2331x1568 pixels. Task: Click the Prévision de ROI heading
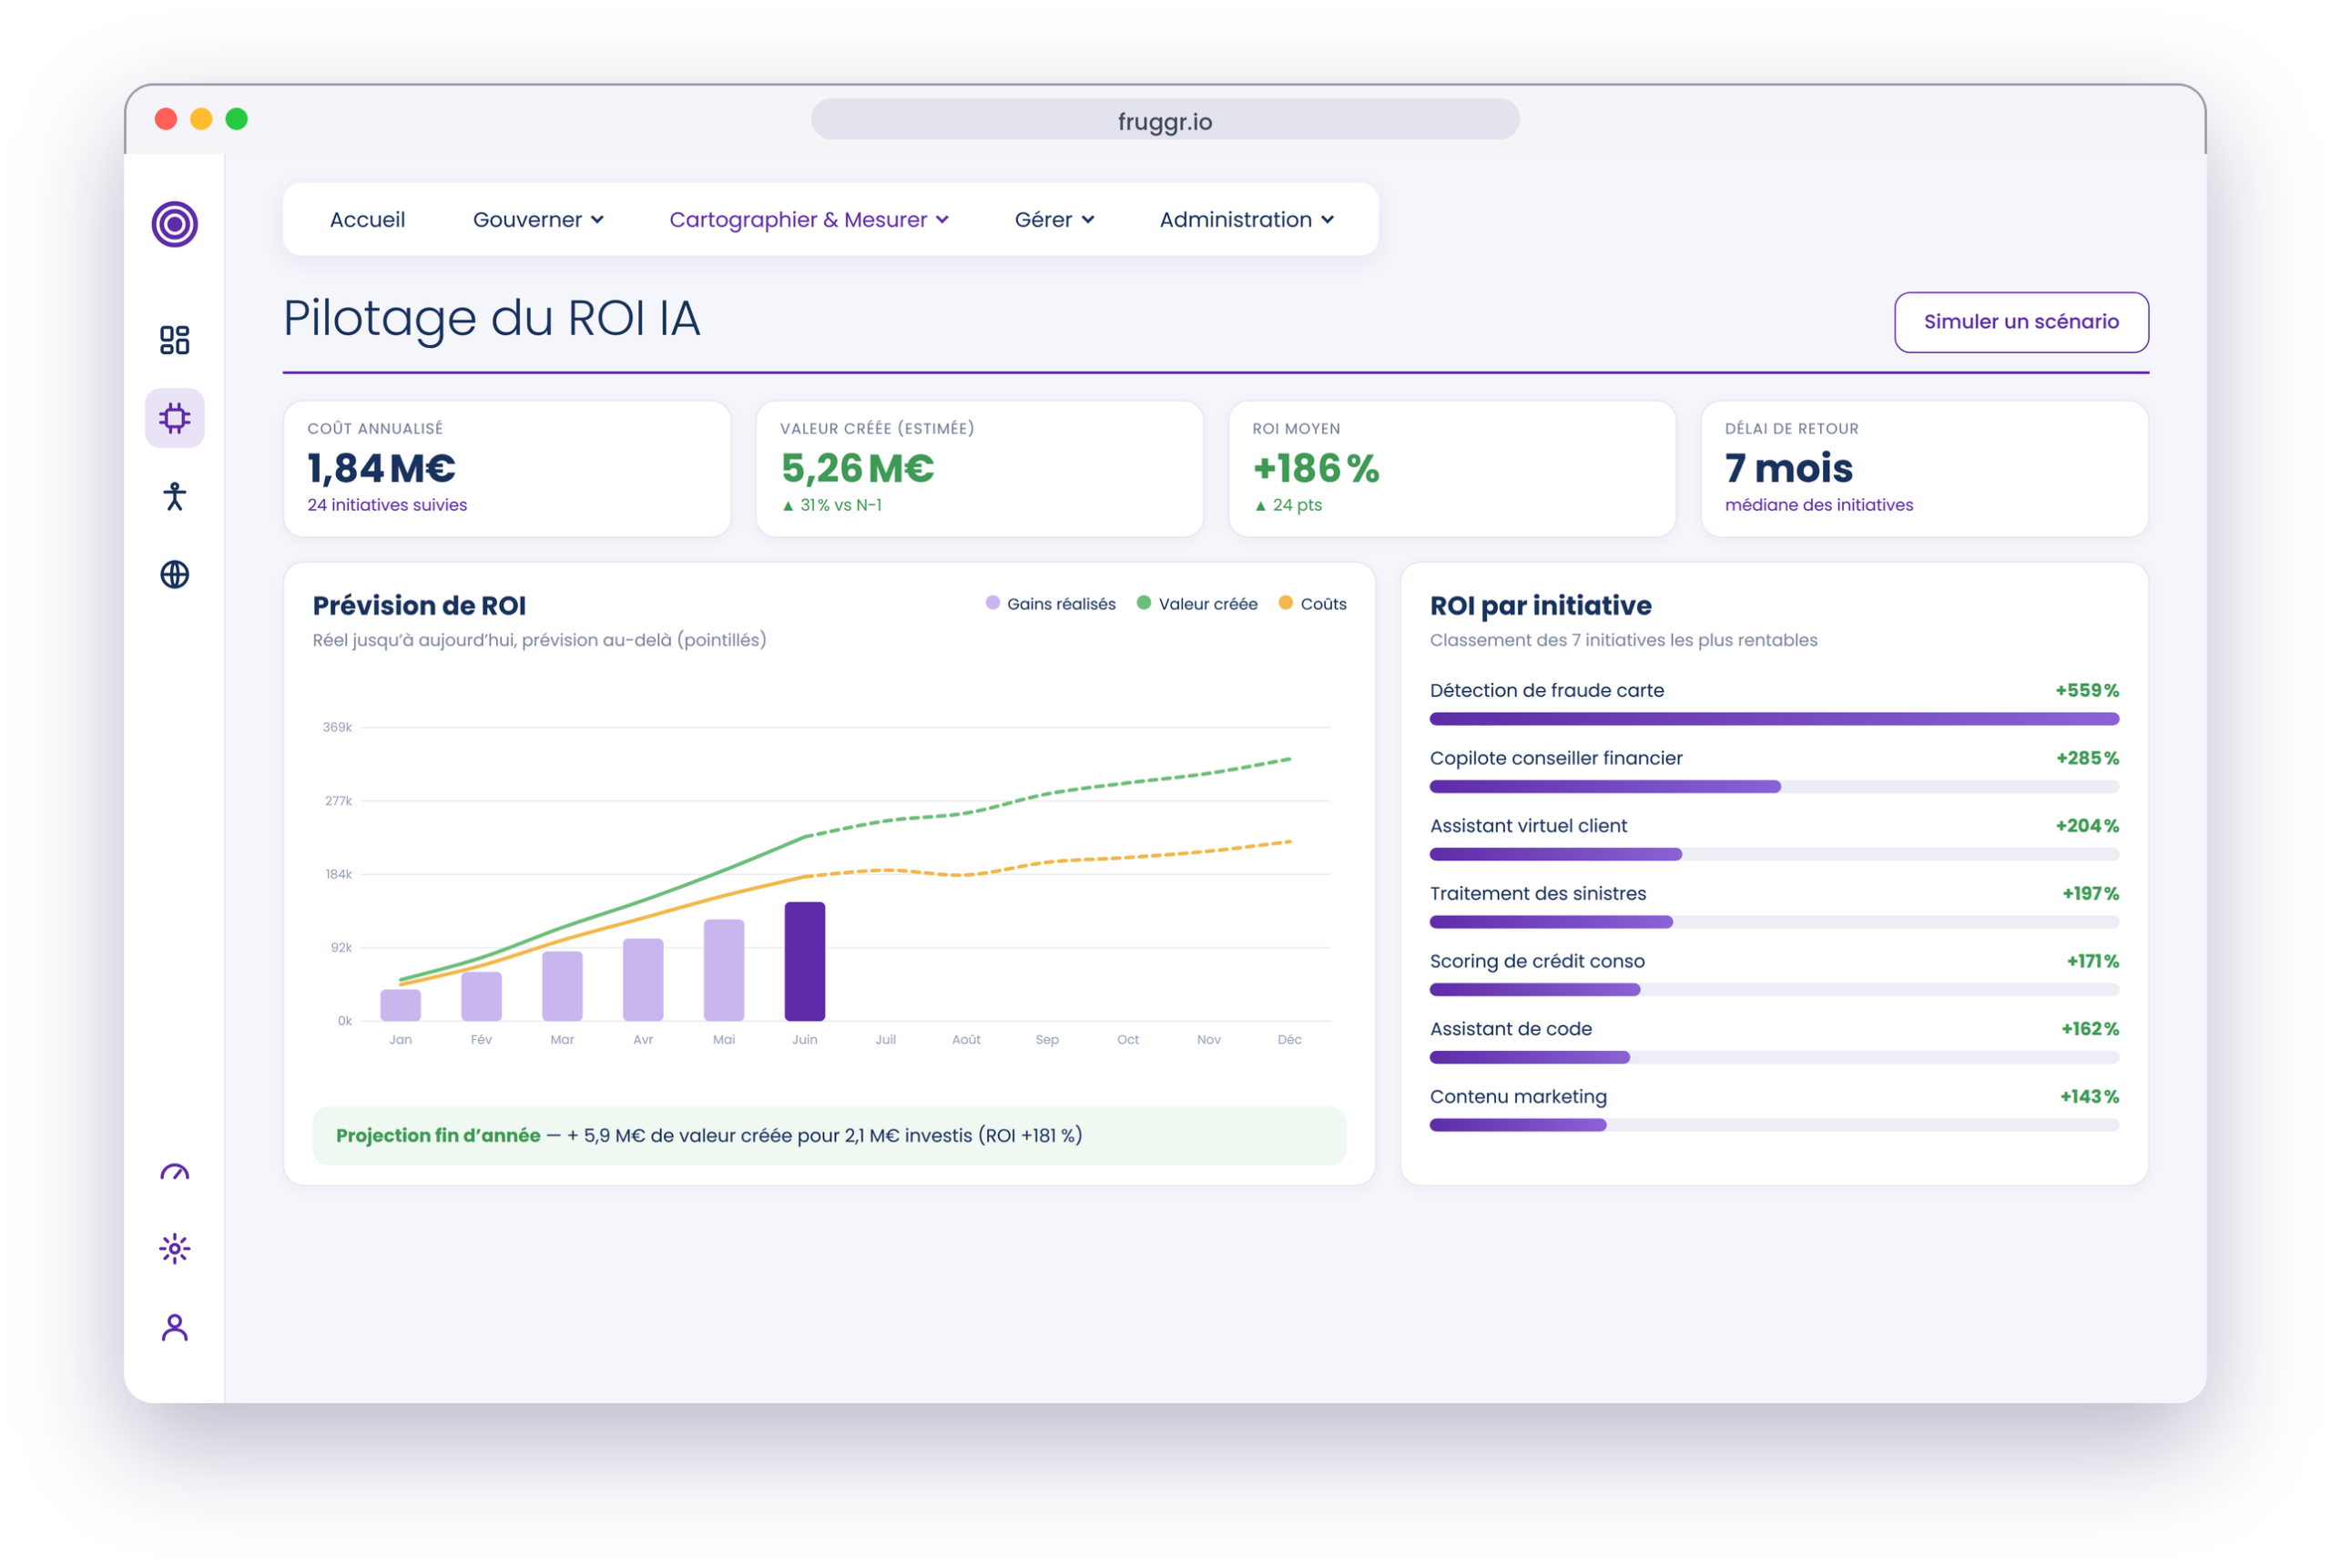tap(419, 606)
